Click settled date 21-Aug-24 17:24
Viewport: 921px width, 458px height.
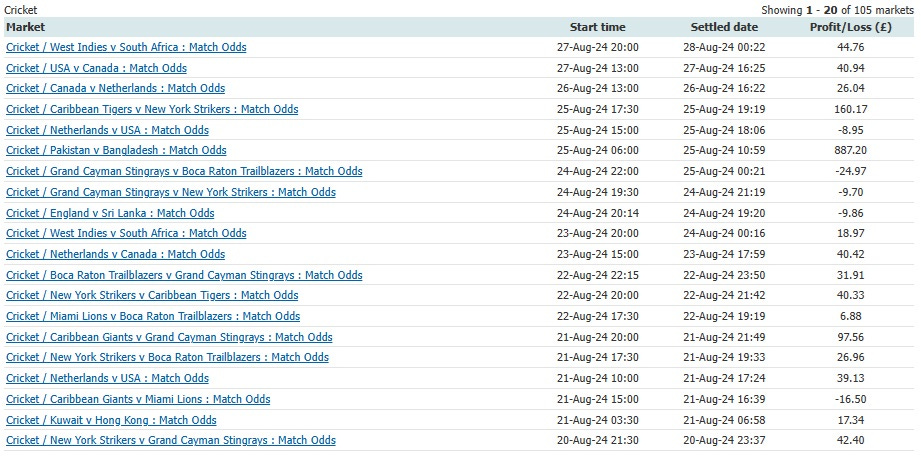[724, 378]
